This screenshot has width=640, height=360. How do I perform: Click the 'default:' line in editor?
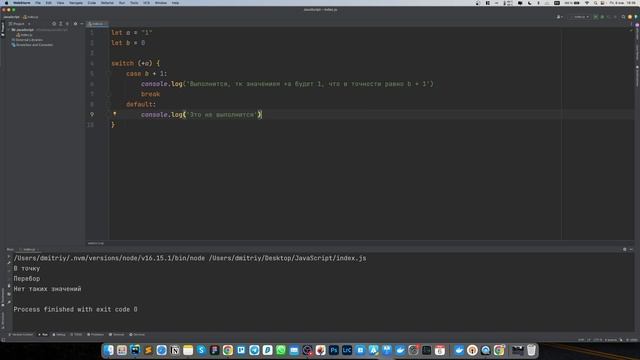point(141,104)
